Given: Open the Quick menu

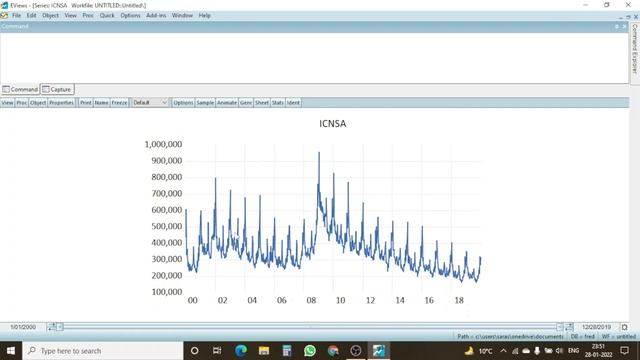Looking at the screenshot, I should 107,16.
